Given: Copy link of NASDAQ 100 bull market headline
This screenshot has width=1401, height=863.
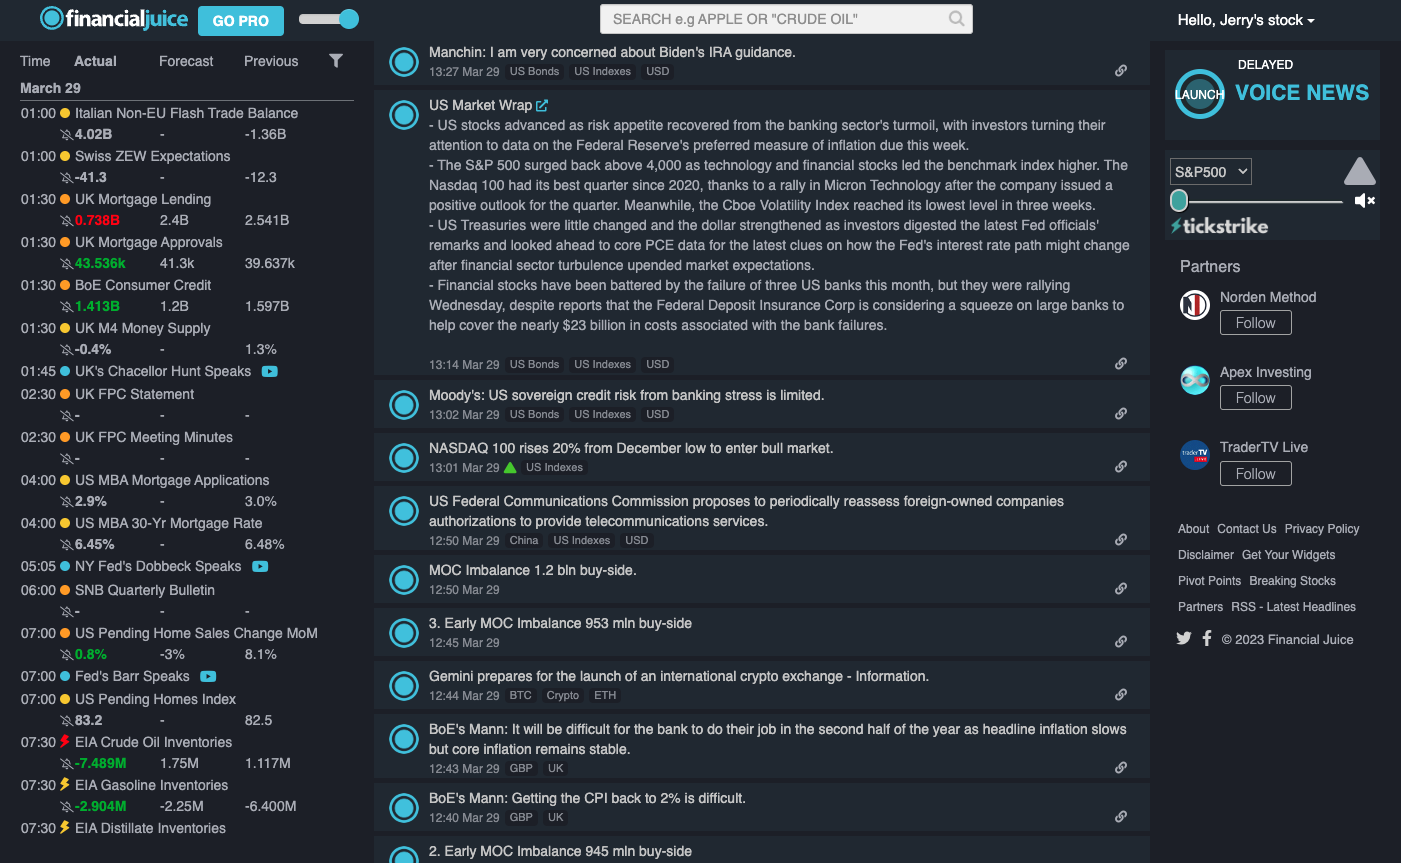Looking at the screenshot, I should 1121,467.
